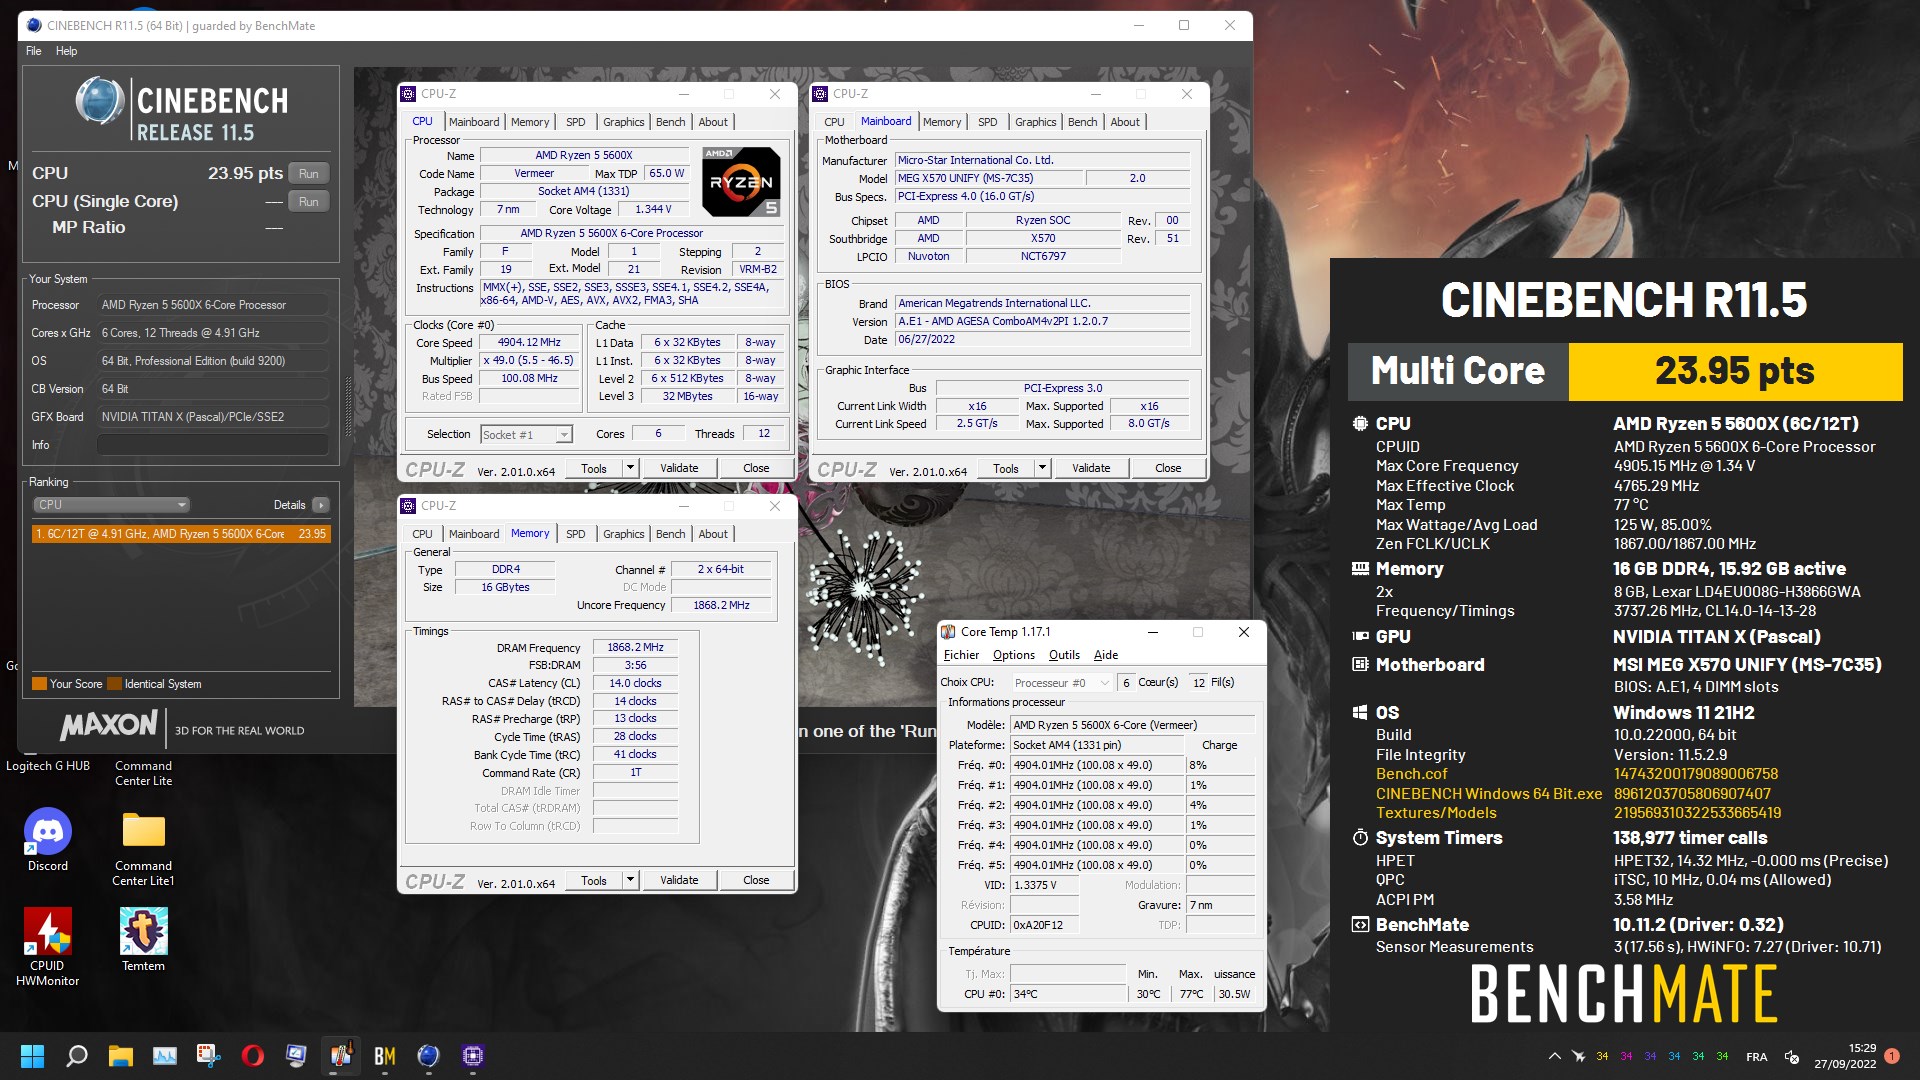Open Core Temp Aide menu
Screen dimensions: 1920x1080
pyautogui.click(x=1105, y=655)
